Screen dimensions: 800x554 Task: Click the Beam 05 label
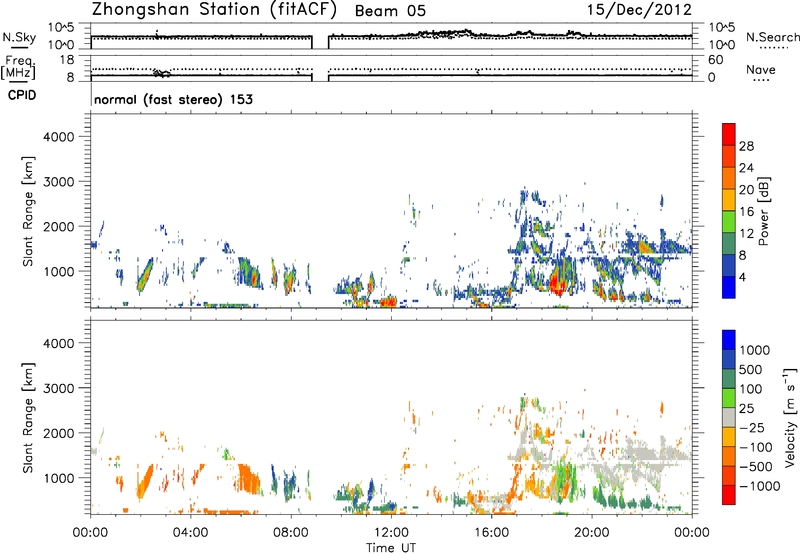(x=390, y=11)
